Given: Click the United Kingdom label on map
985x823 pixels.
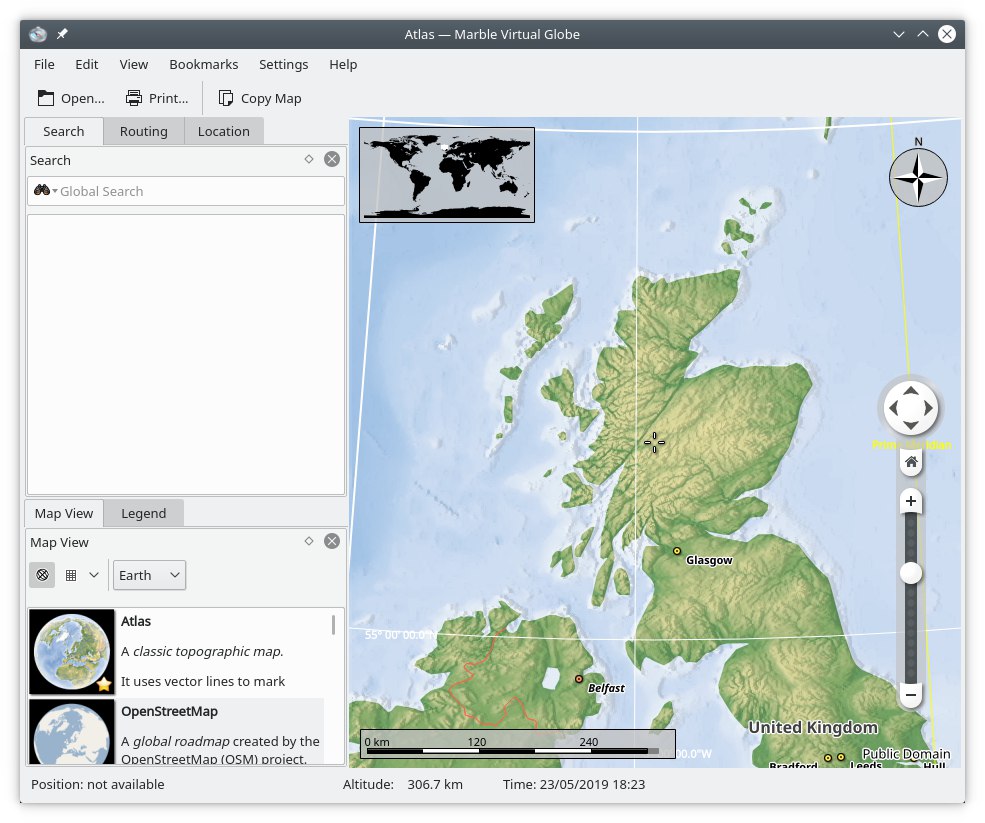Looking at the screenshot, I should tap(813, 727).
